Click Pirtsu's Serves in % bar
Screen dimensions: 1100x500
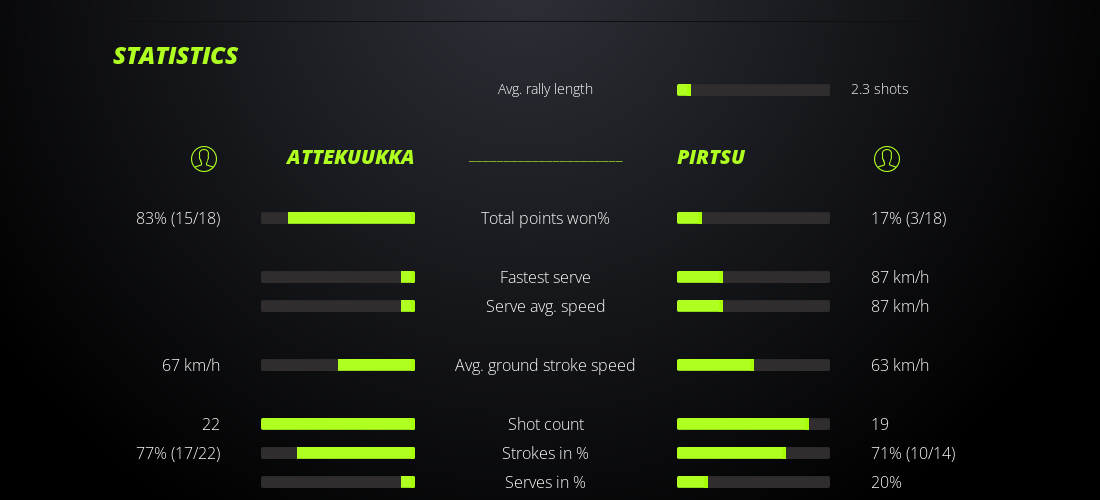coord(753,482)
